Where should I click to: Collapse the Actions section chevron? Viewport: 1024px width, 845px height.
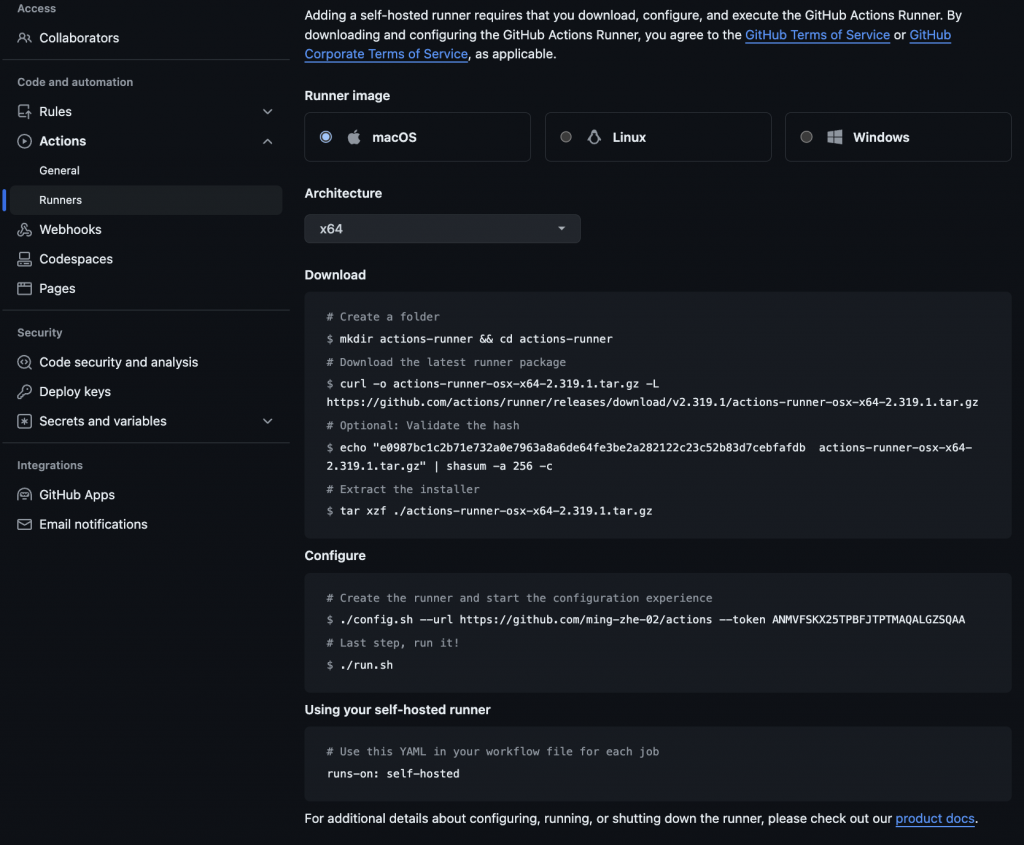pos(267,141)
